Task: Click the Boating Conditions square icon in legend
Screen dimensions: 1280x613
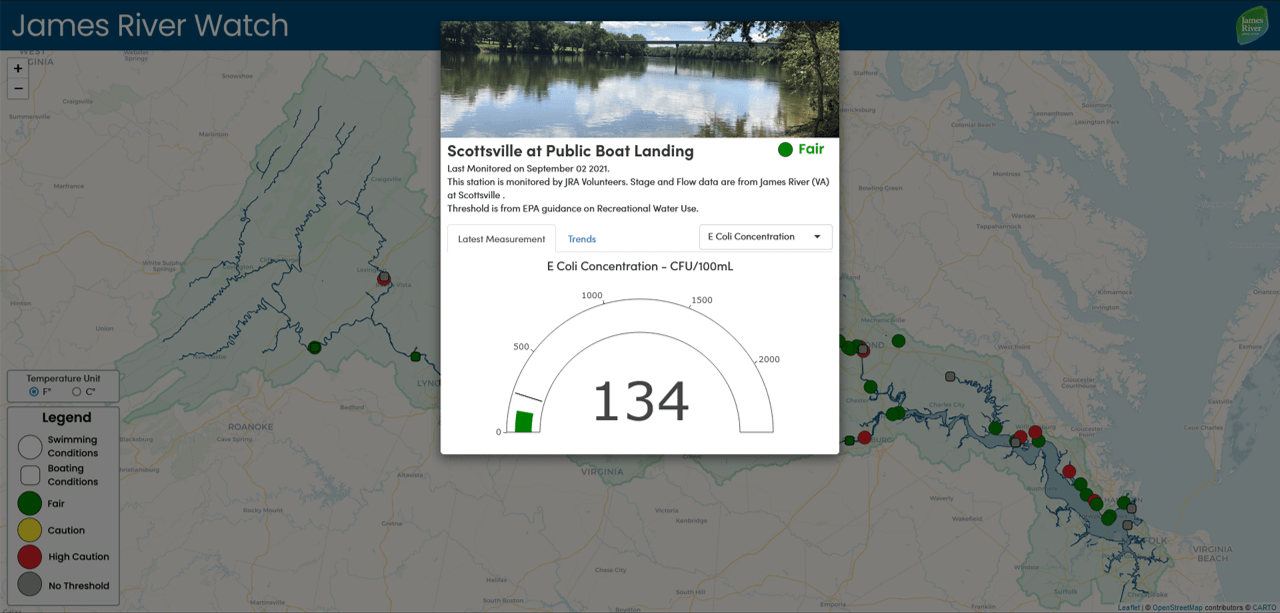Action: click(x=30, y=475)
